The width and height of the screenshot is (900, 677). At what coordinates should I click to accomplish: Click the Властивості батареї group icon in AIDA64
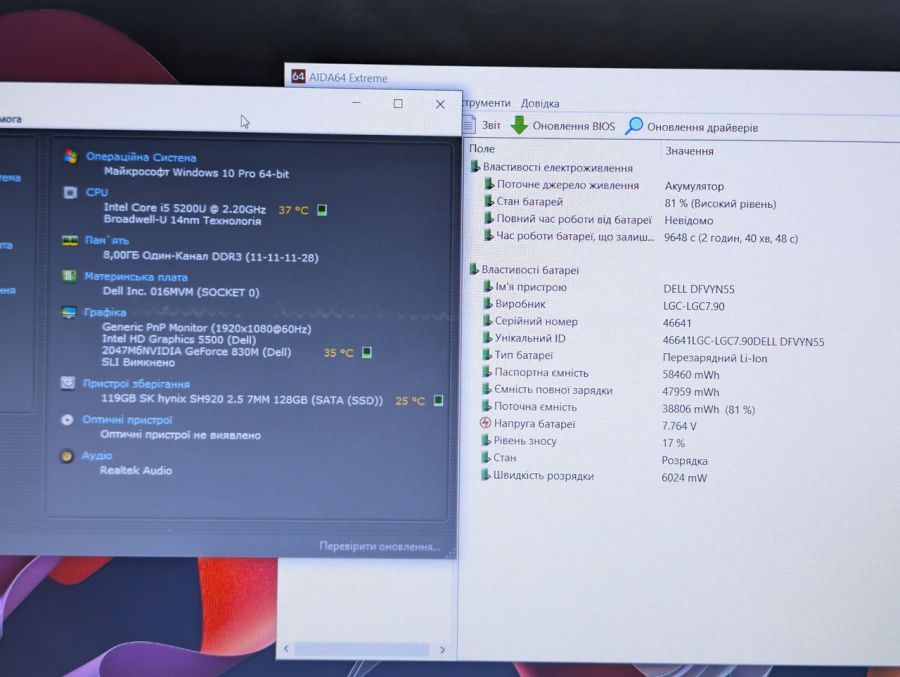click(474, 269)
